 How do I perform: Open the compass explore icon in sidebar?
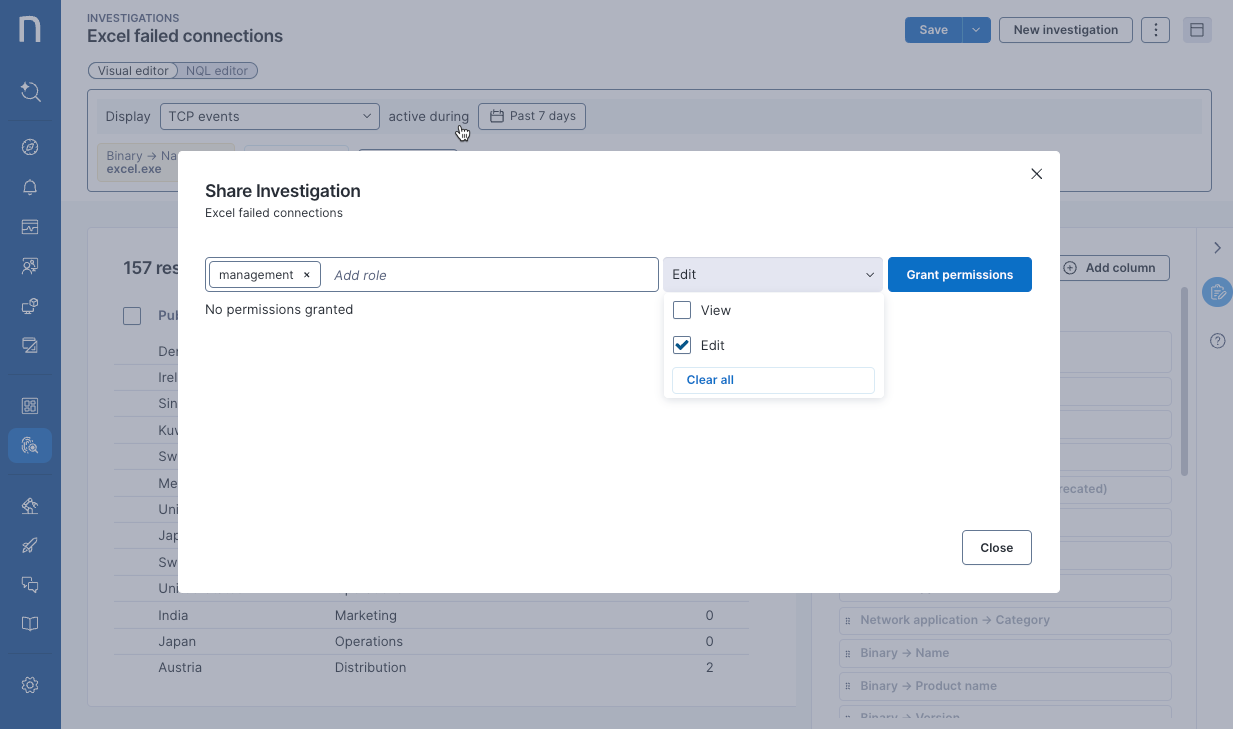(30, 148)
